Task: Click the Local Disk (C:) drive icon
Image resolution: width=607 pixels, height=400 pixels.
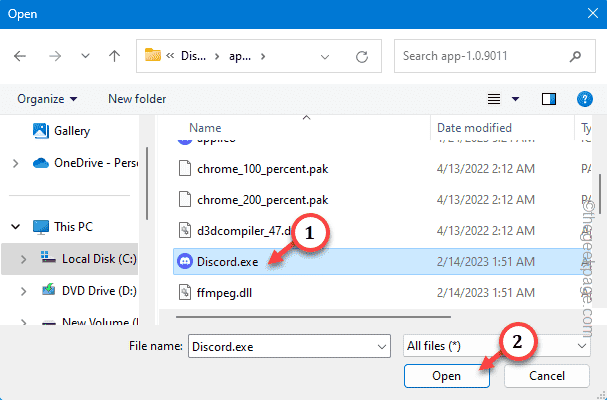Action: pos(48,258)
